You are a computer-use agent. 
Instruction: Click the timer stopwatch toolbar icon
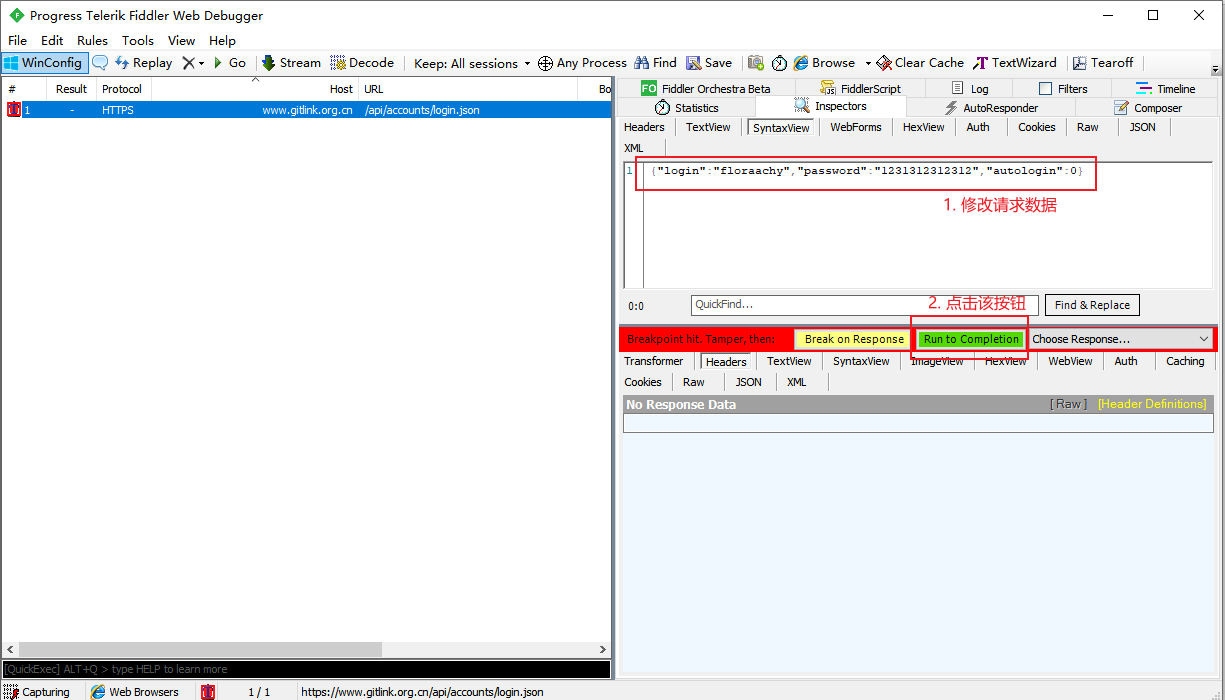pos(780,62)
